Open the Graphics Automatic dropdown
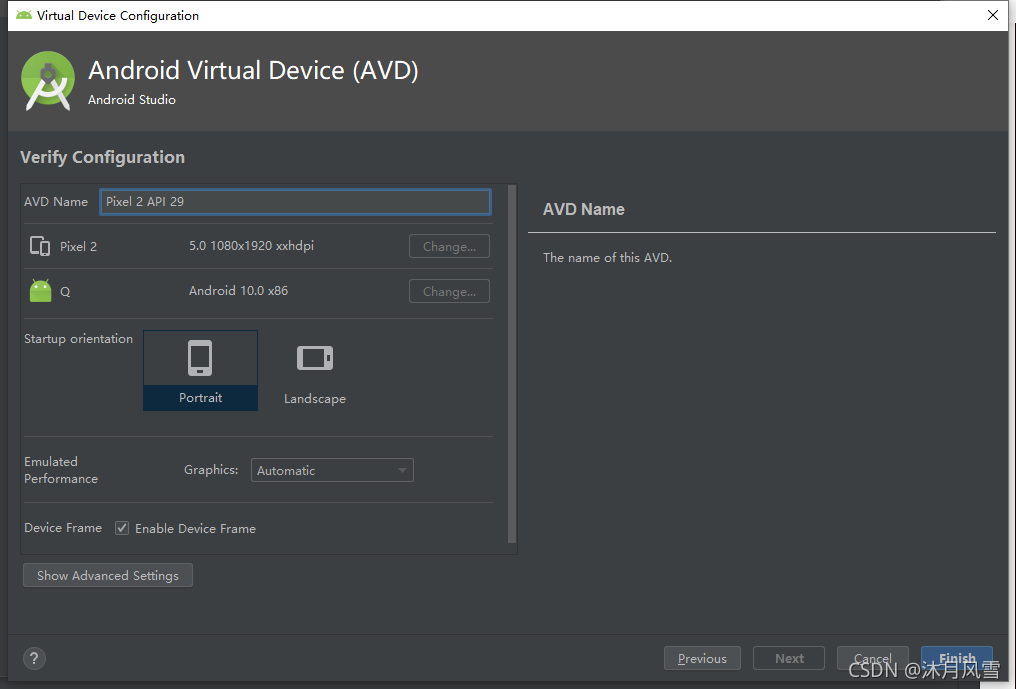Viewport: 1016px width, 689px height. click(332, 471)
